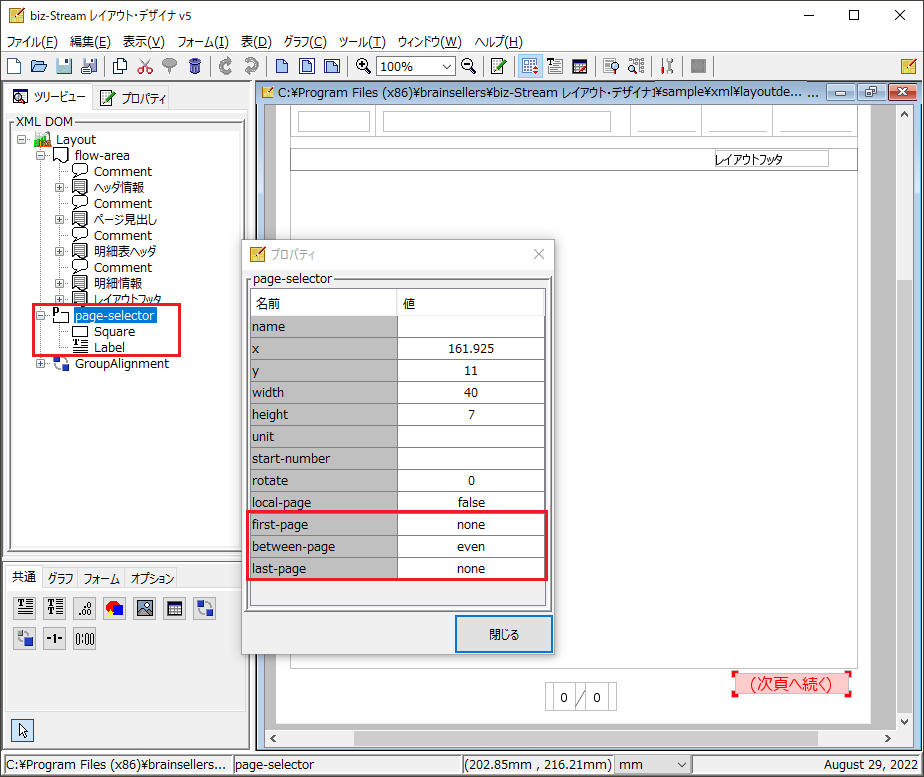This screenshot has height=777, width=924.
Task: Click the local-page value cell
Action: tap(471, 503)
